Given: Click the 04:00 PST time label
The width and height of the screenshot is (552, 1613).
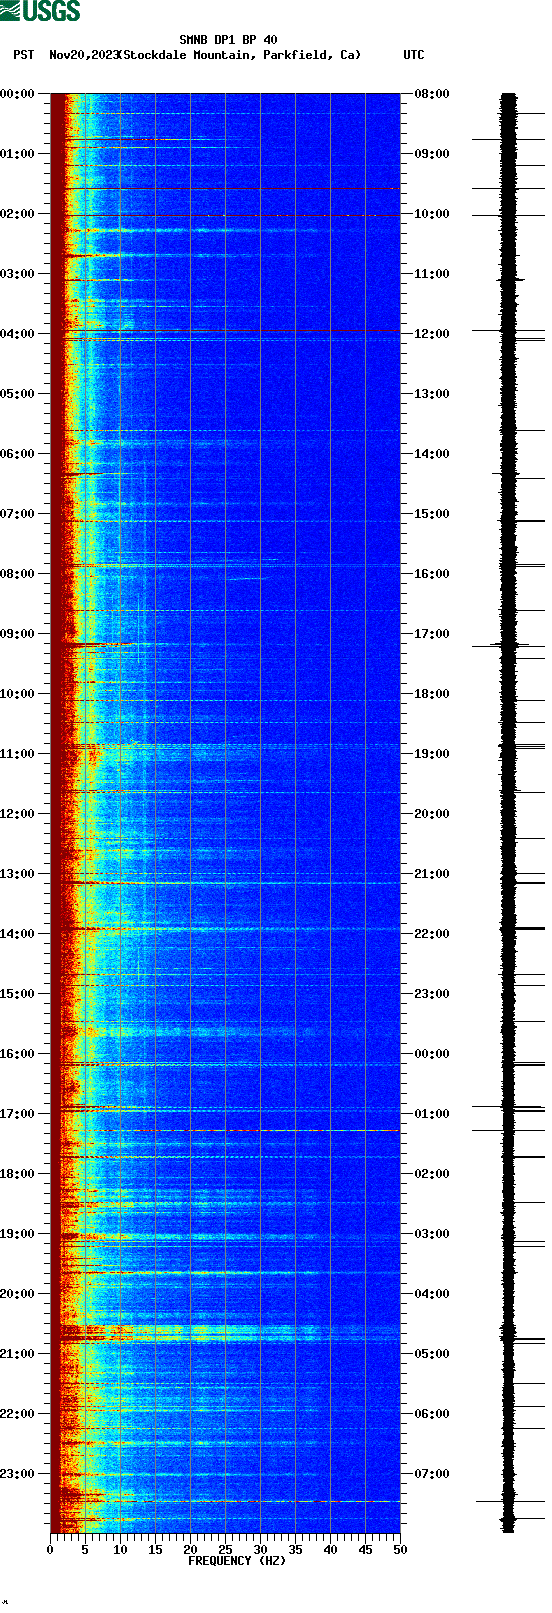Looking at the screenshot, I should 17,334.
